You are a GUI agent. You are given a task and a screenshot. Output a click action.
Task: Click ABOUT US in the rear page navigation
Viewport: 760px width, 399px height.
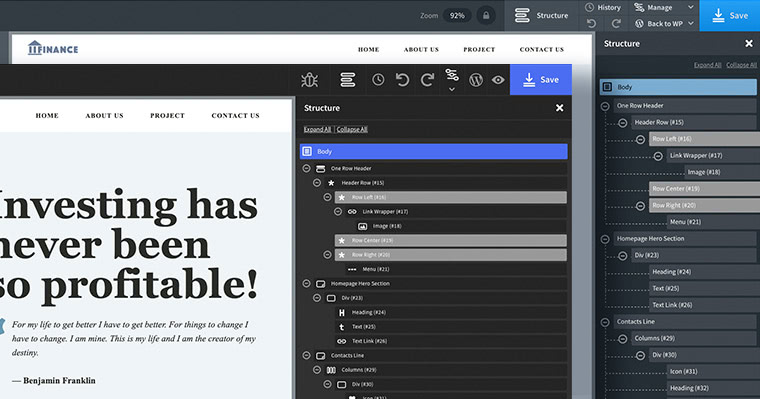(x=421, y=49)
